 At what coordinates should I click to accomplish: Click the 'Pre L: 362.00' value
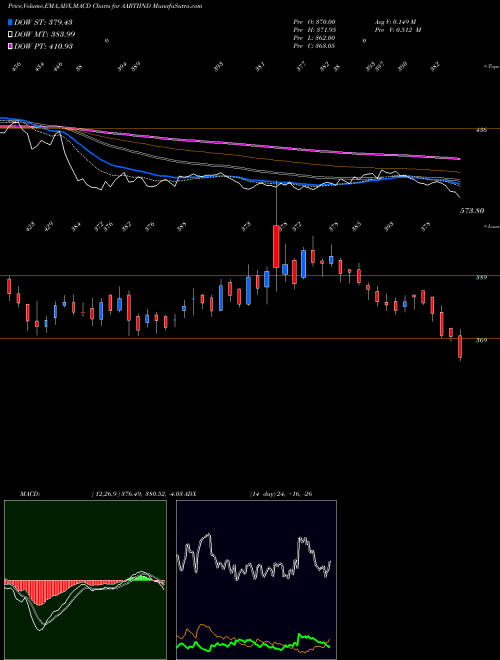click(x=314, y=38)
